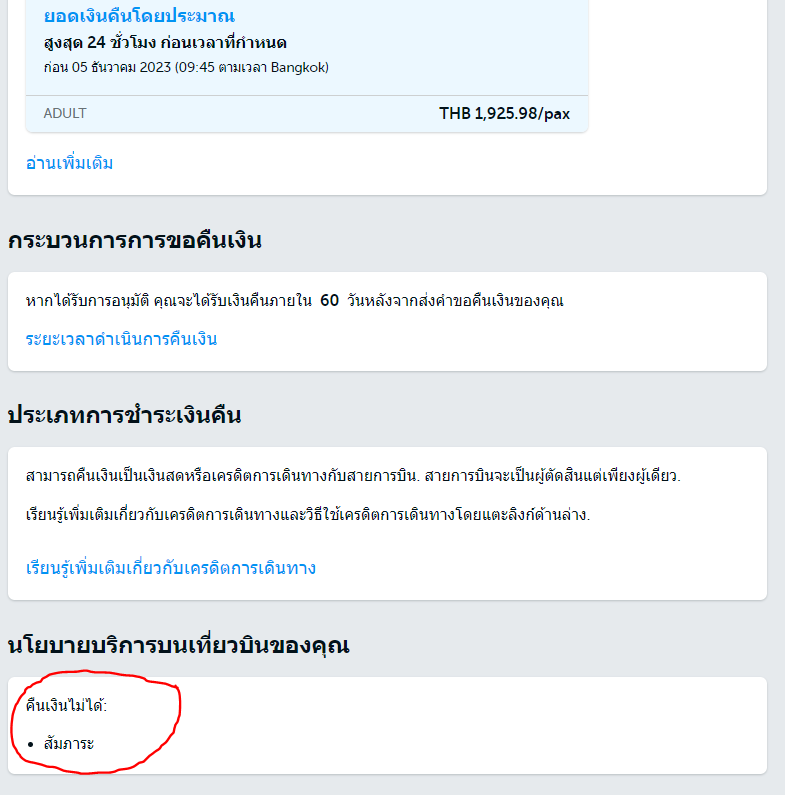Click the กระบวนการการขอคืนเงิน section heading
This screenshot has height=795, width=785.
(x=135, y=240)
